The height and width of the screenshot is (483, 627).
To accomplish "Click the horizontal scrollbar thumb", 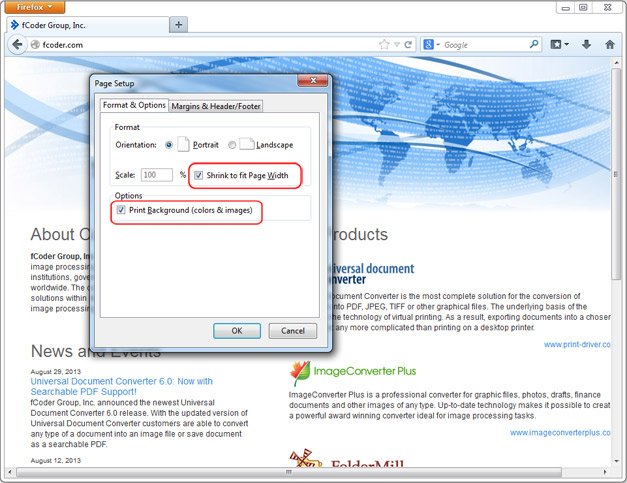I will click(289, 472).
